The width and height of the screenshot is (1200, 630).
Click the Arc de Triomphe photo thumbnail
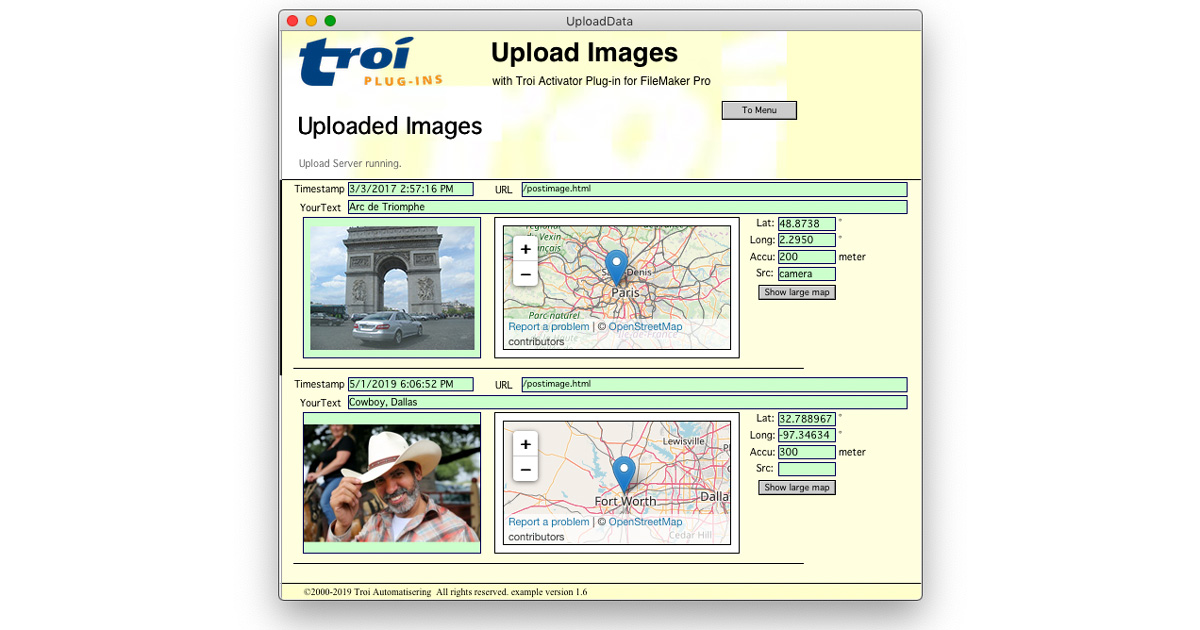click(x=391, y=287)
